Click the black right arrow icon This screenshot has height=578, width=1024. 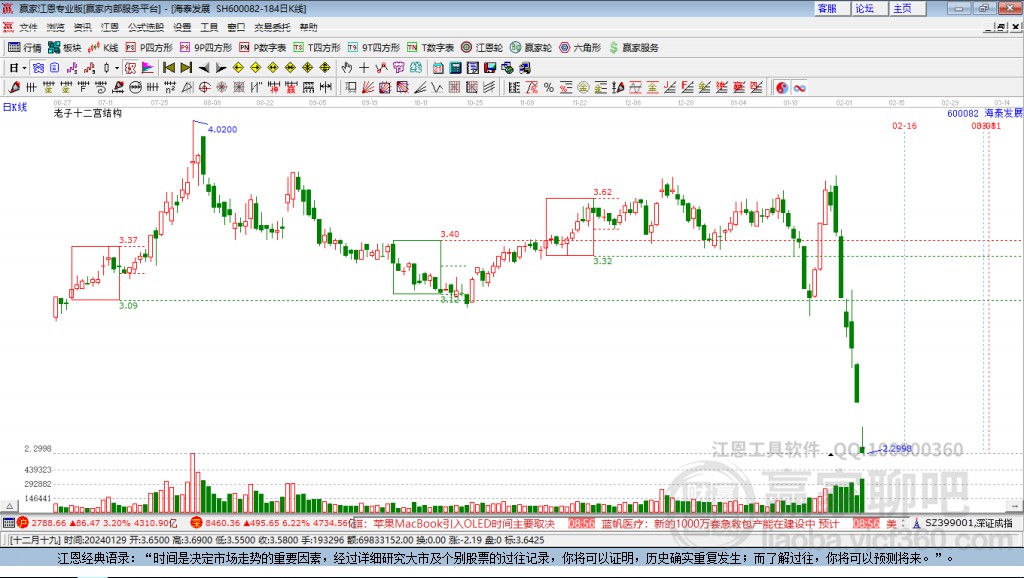221,68
